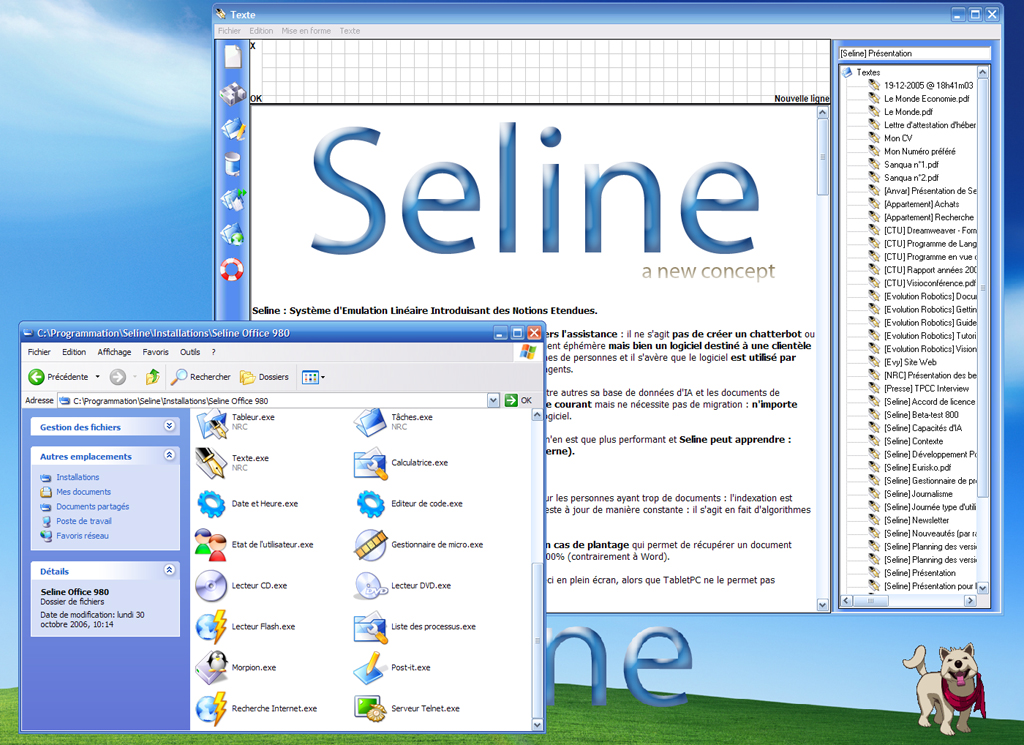Viewport: 1024px width, 745px height.
Task: Open the Favoris réseau link
Action: (x=82, y=536)
